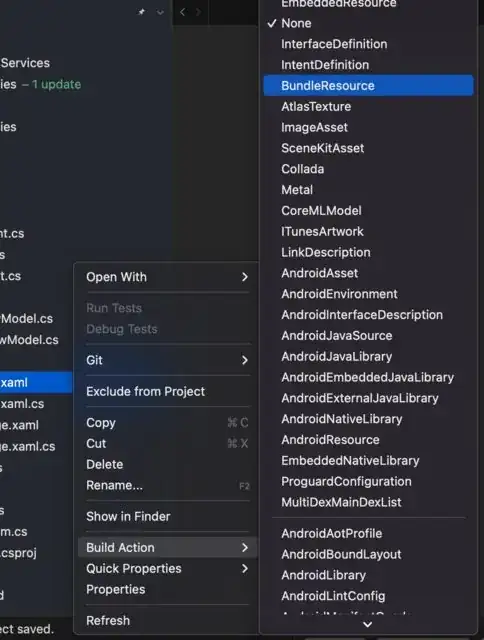Choose AndroidBoundLayout option
The height and width of the screenshot is (640, 484).
(x=368, y=554)
